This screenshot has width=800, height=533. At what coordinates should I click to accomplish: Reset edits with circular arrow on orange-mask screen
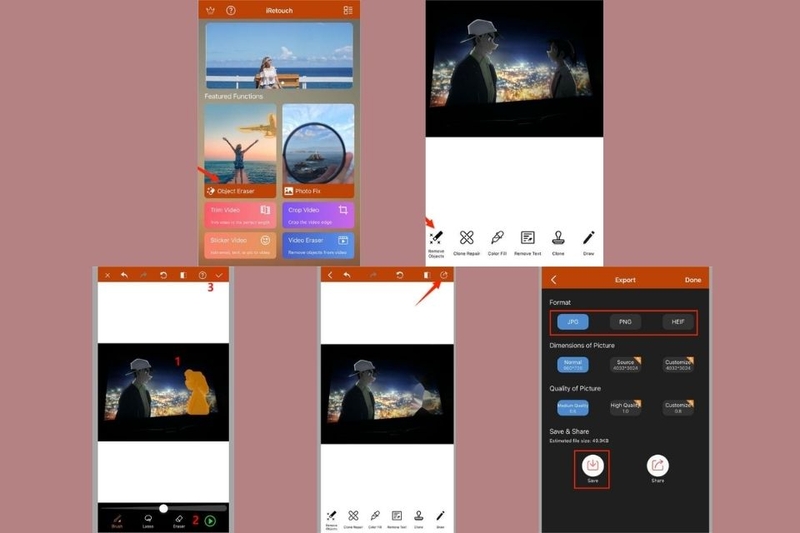tap(163, 275)
